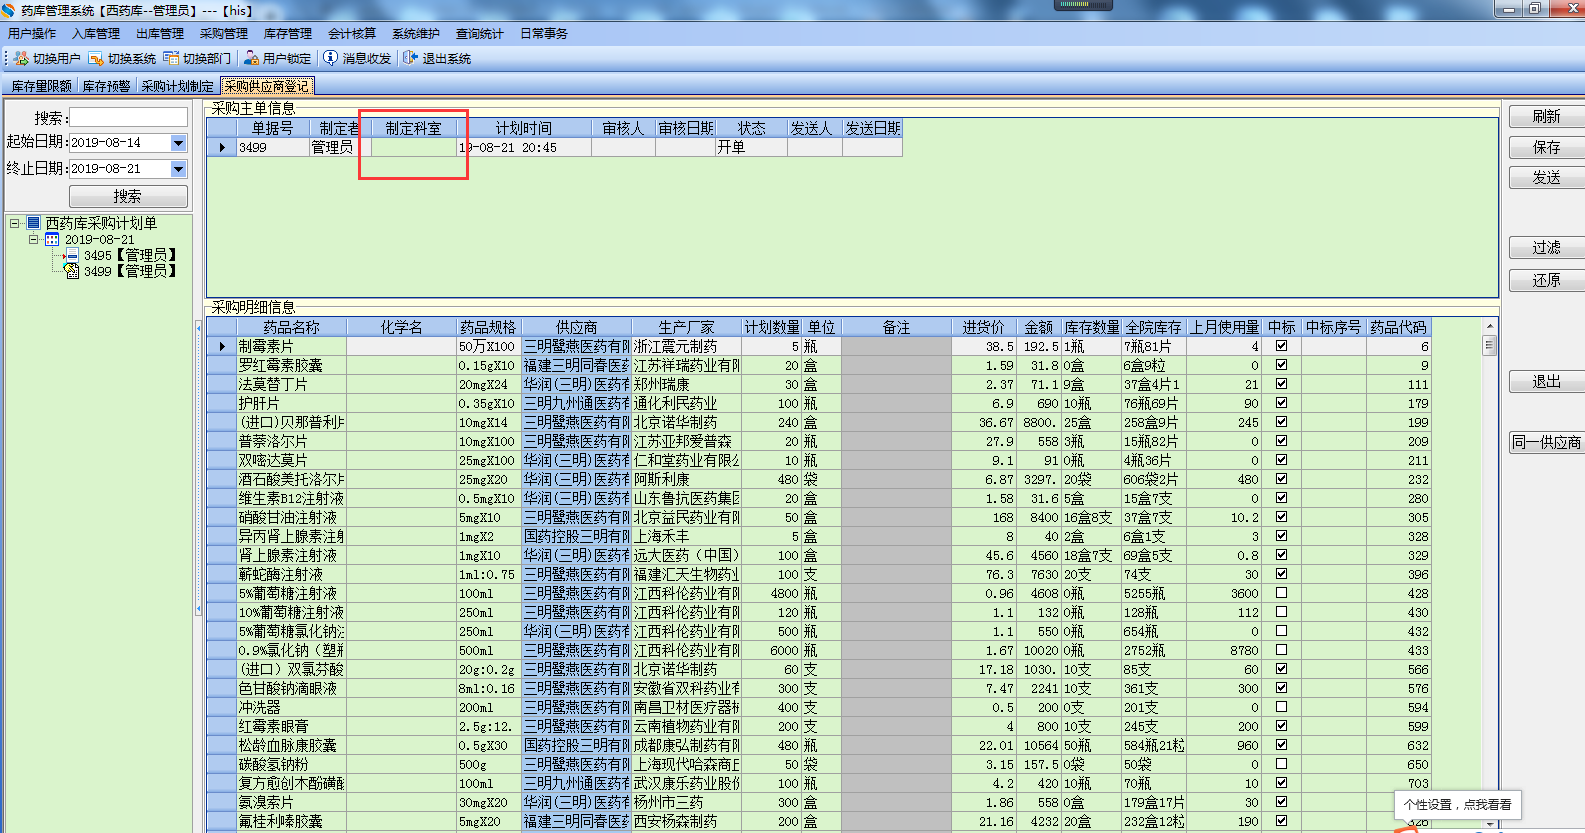The image size is (1585, 833).
Task: Select the 阿斯利康 manufacturer cell
Action: (x=687, y=479)
